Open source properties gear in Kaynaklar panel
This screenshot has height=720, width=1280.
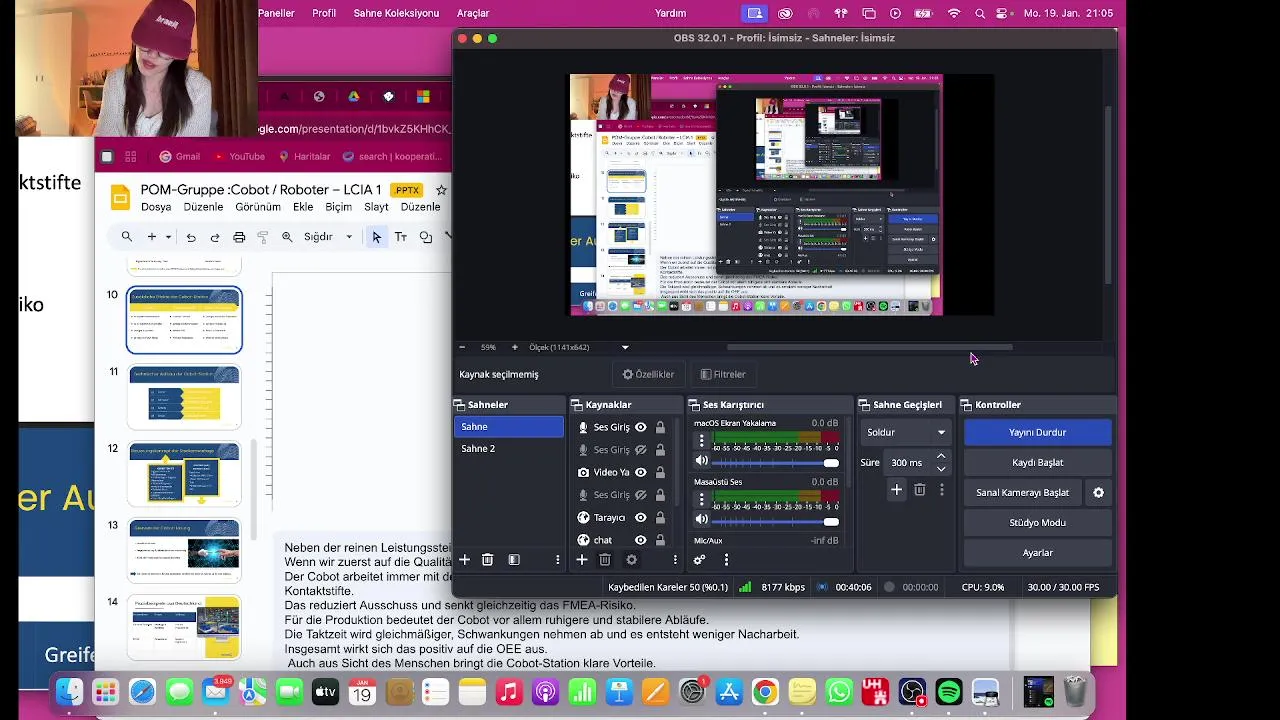click(631, 560)
